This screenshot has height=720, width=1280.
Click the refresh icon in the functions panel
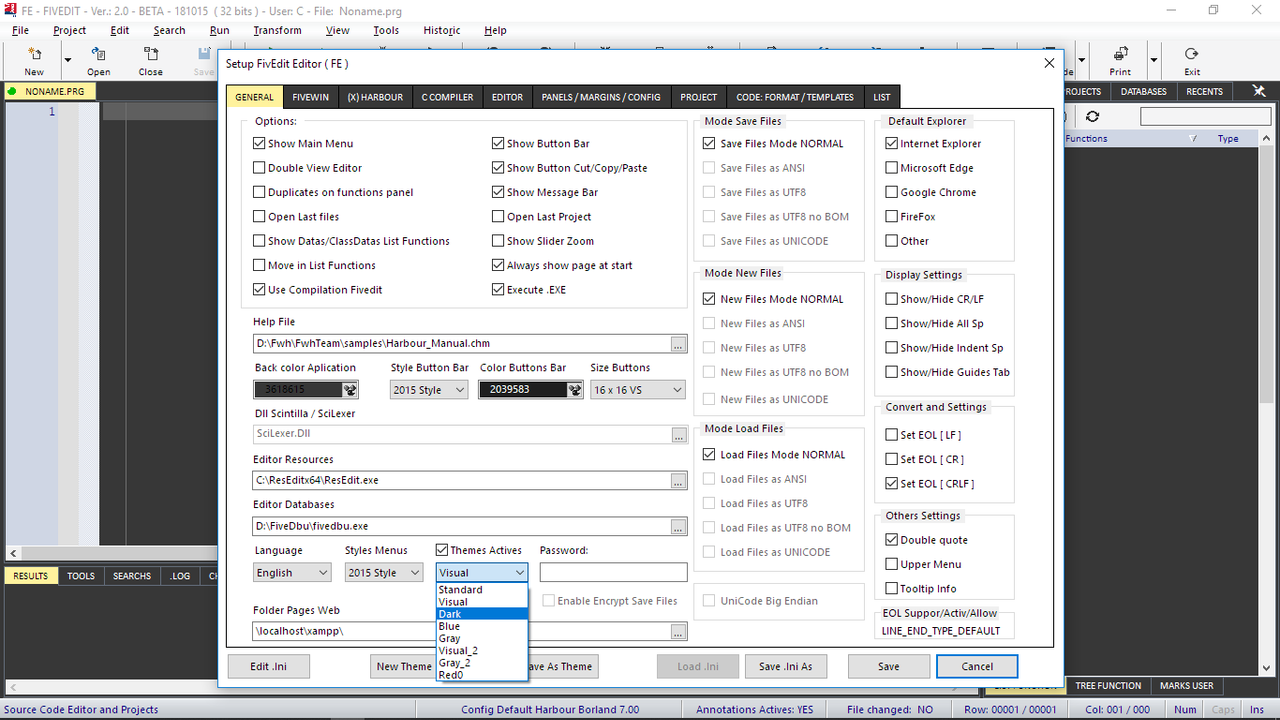(1092, 117)
